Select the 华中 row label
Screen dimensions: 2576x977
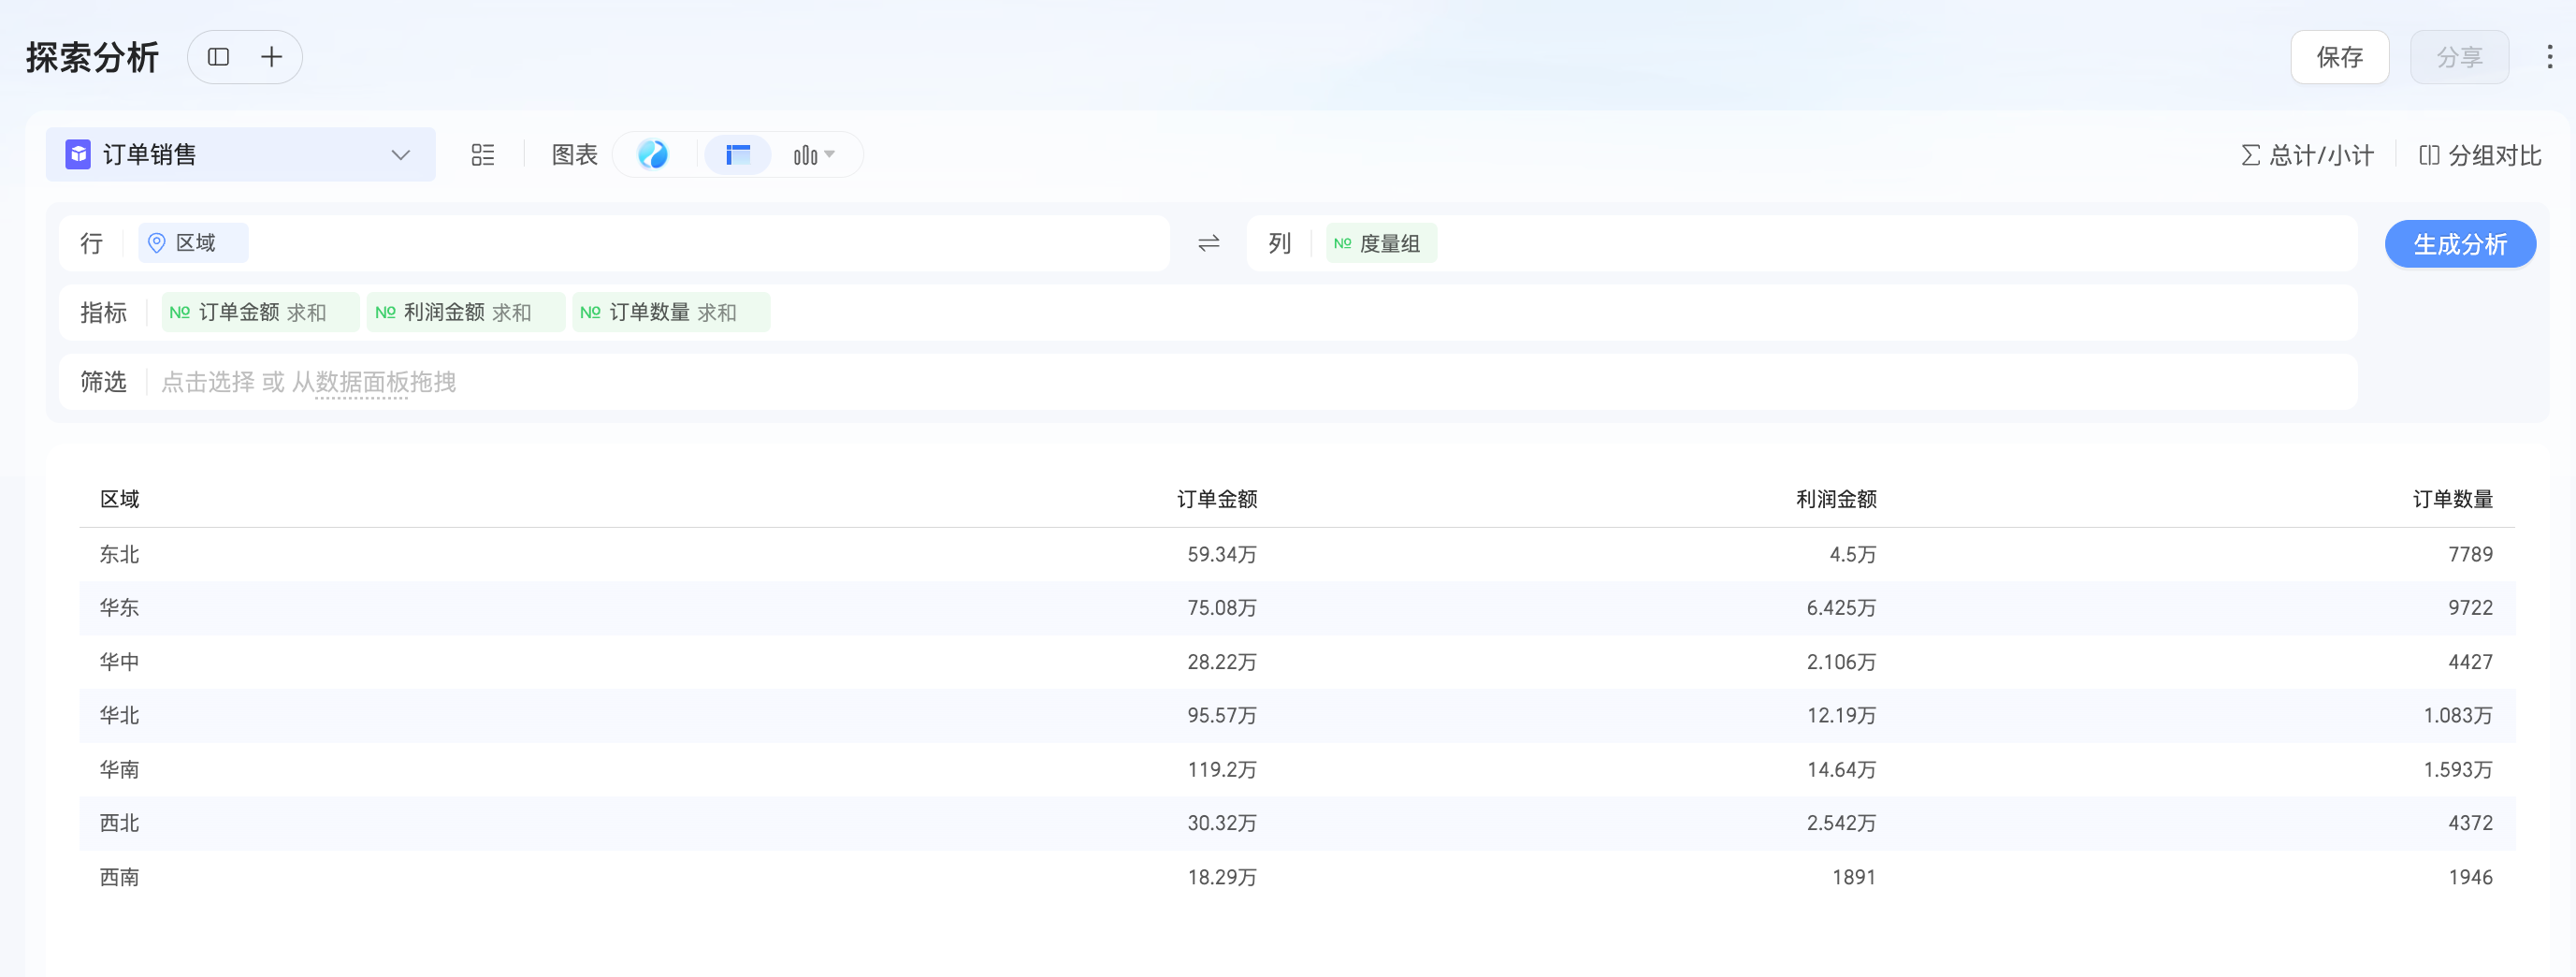[x=120, y=662]
